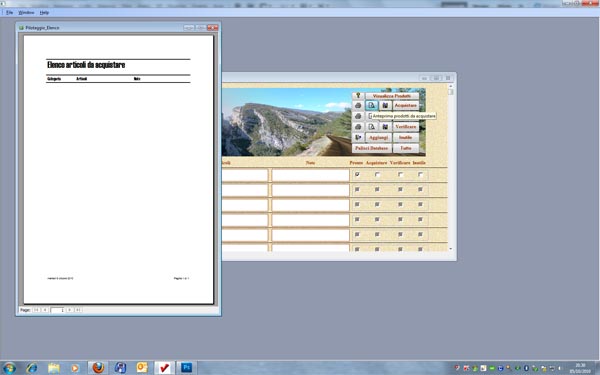This screenshot has width=600, height=375.
Task: Open preview icon in the Verificare row
Action: [372, 127]
